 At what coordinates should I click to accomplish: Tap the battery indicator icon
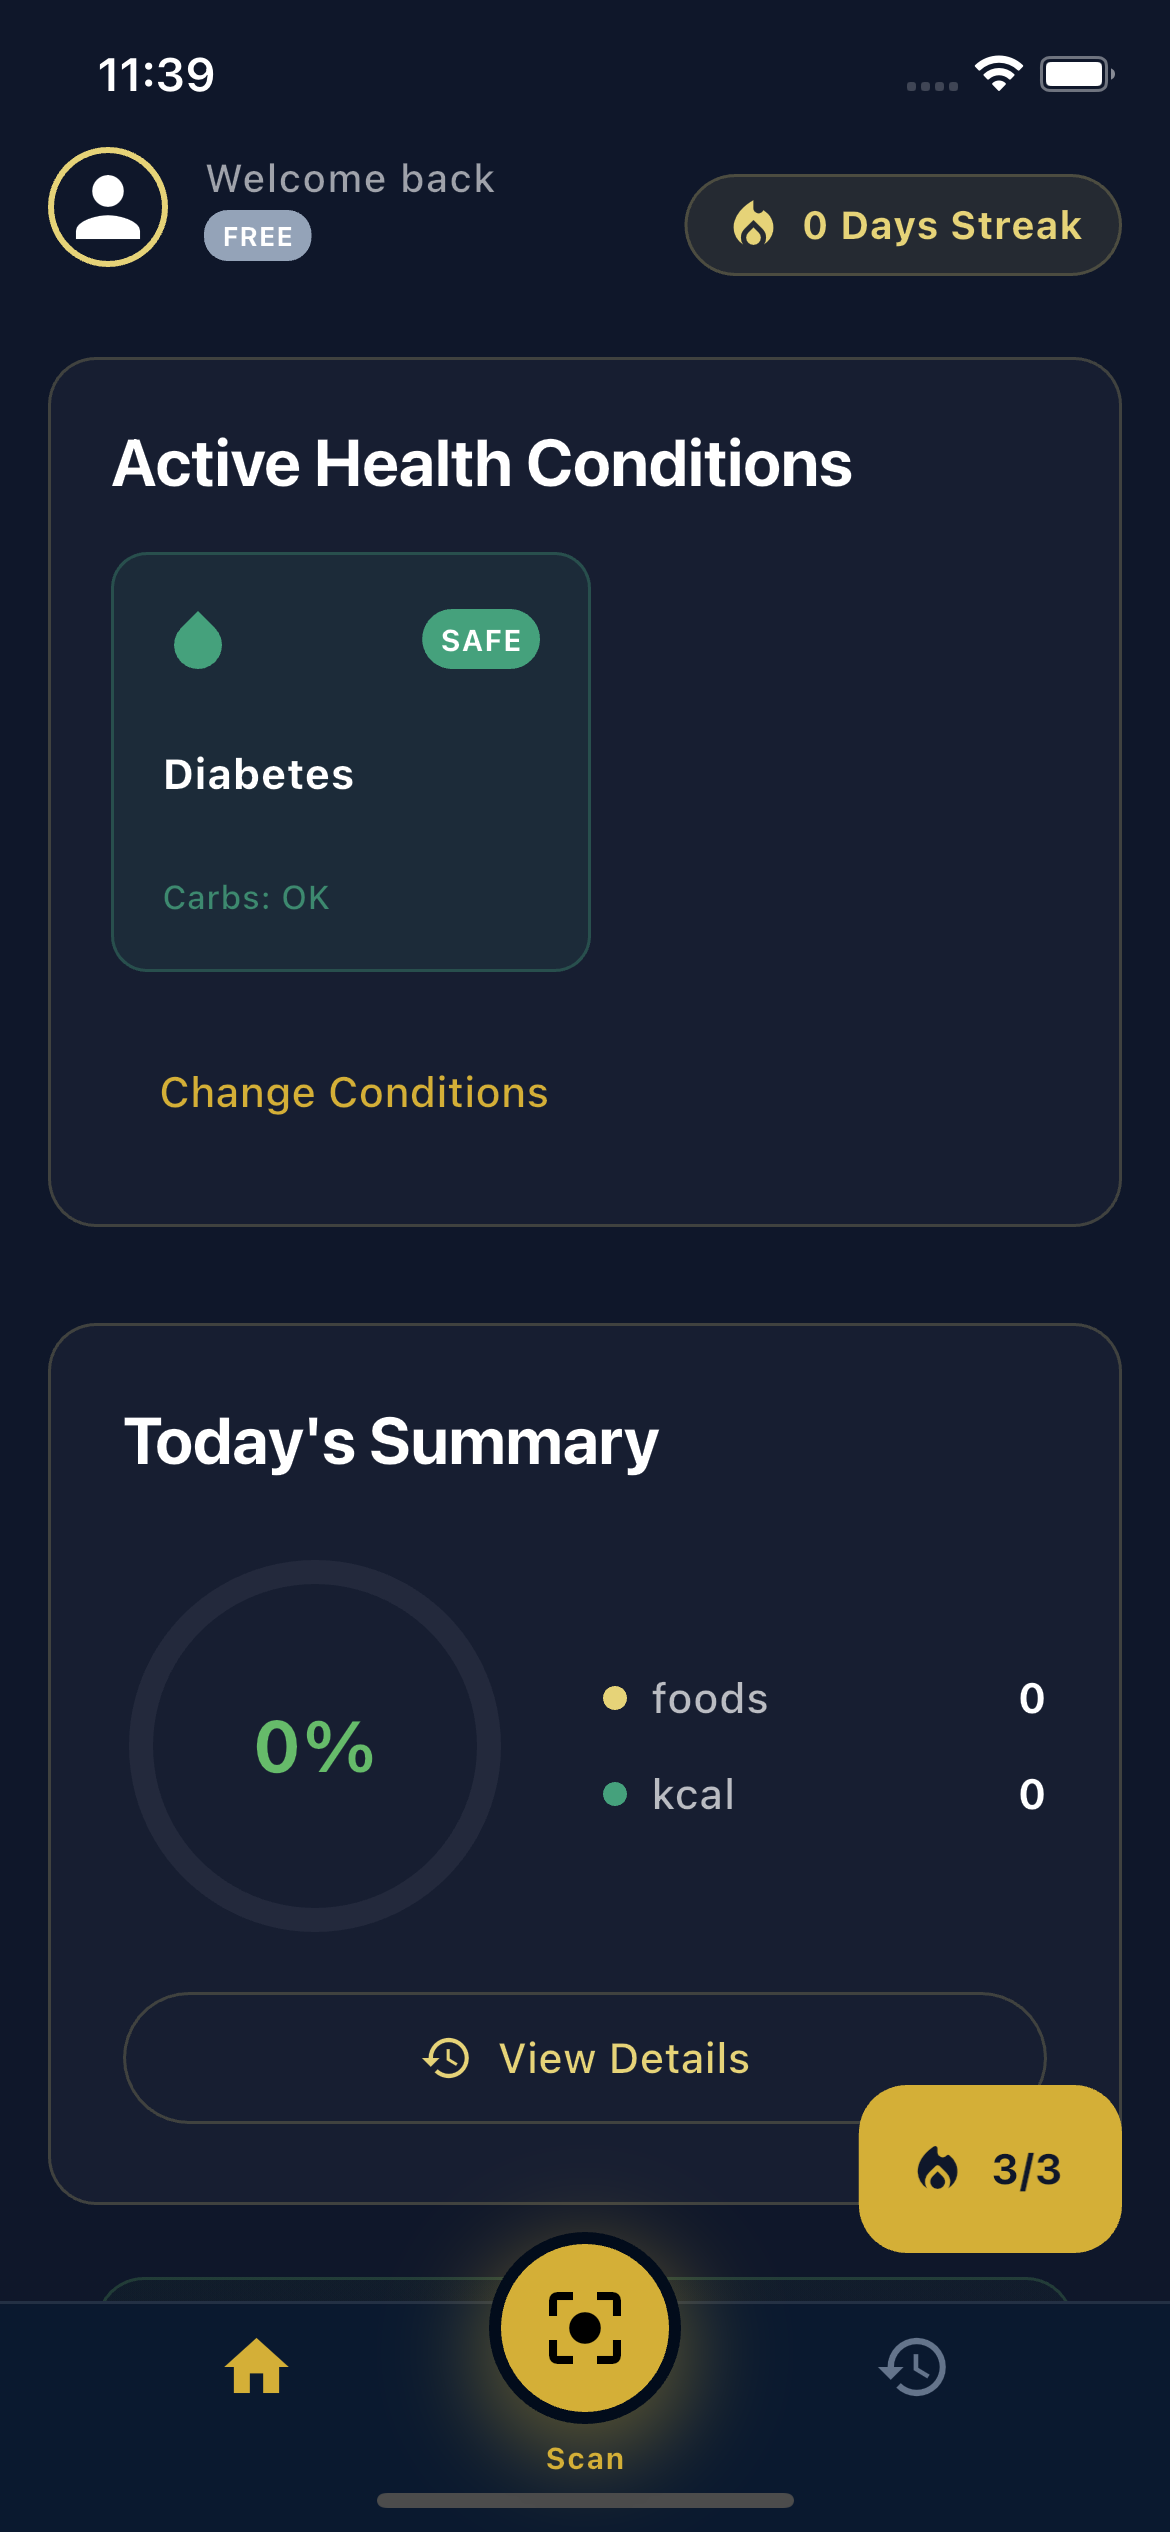(x=1076, y=74)
